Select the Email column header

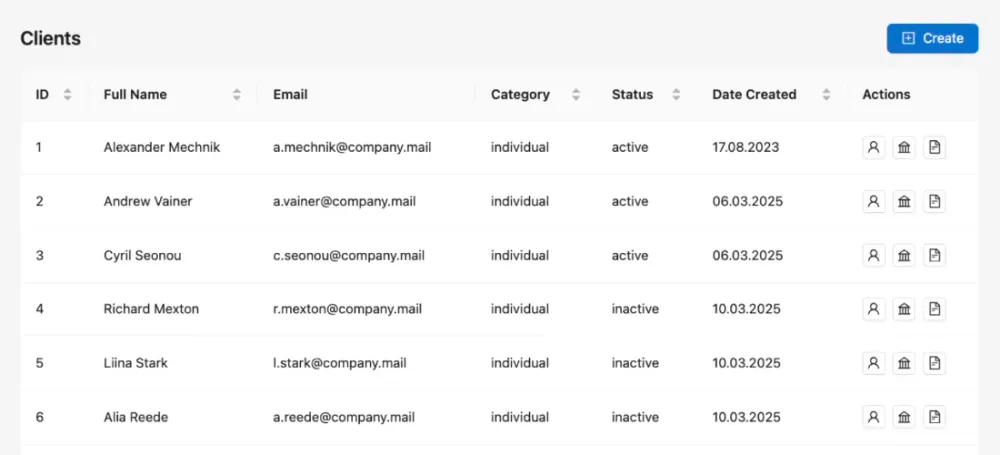[290, 95]
